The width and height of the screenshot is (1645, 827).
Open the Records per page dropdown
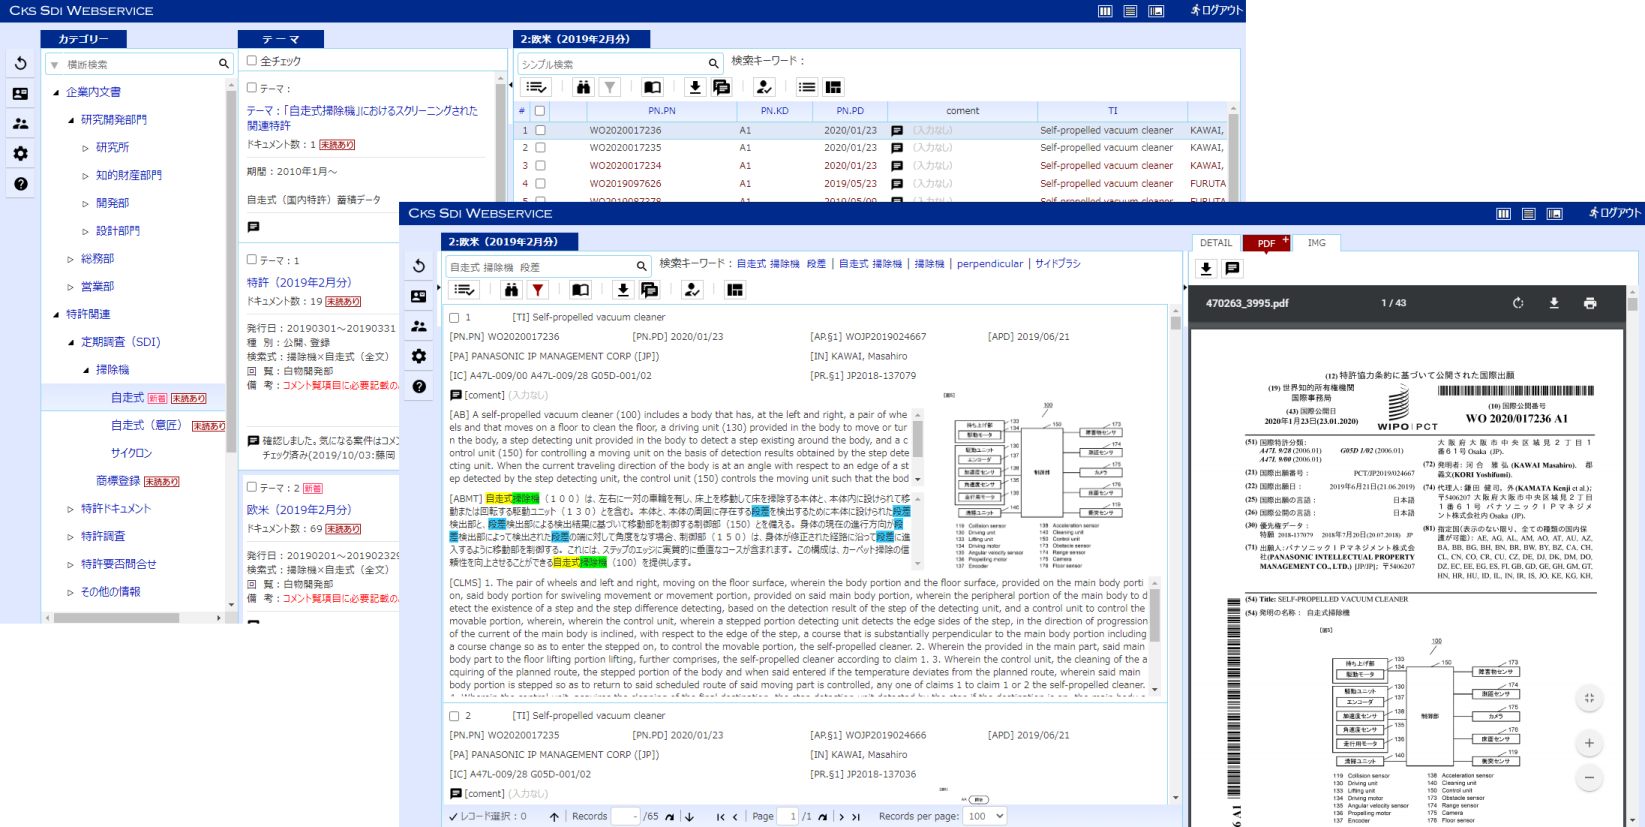click(985, 816)
